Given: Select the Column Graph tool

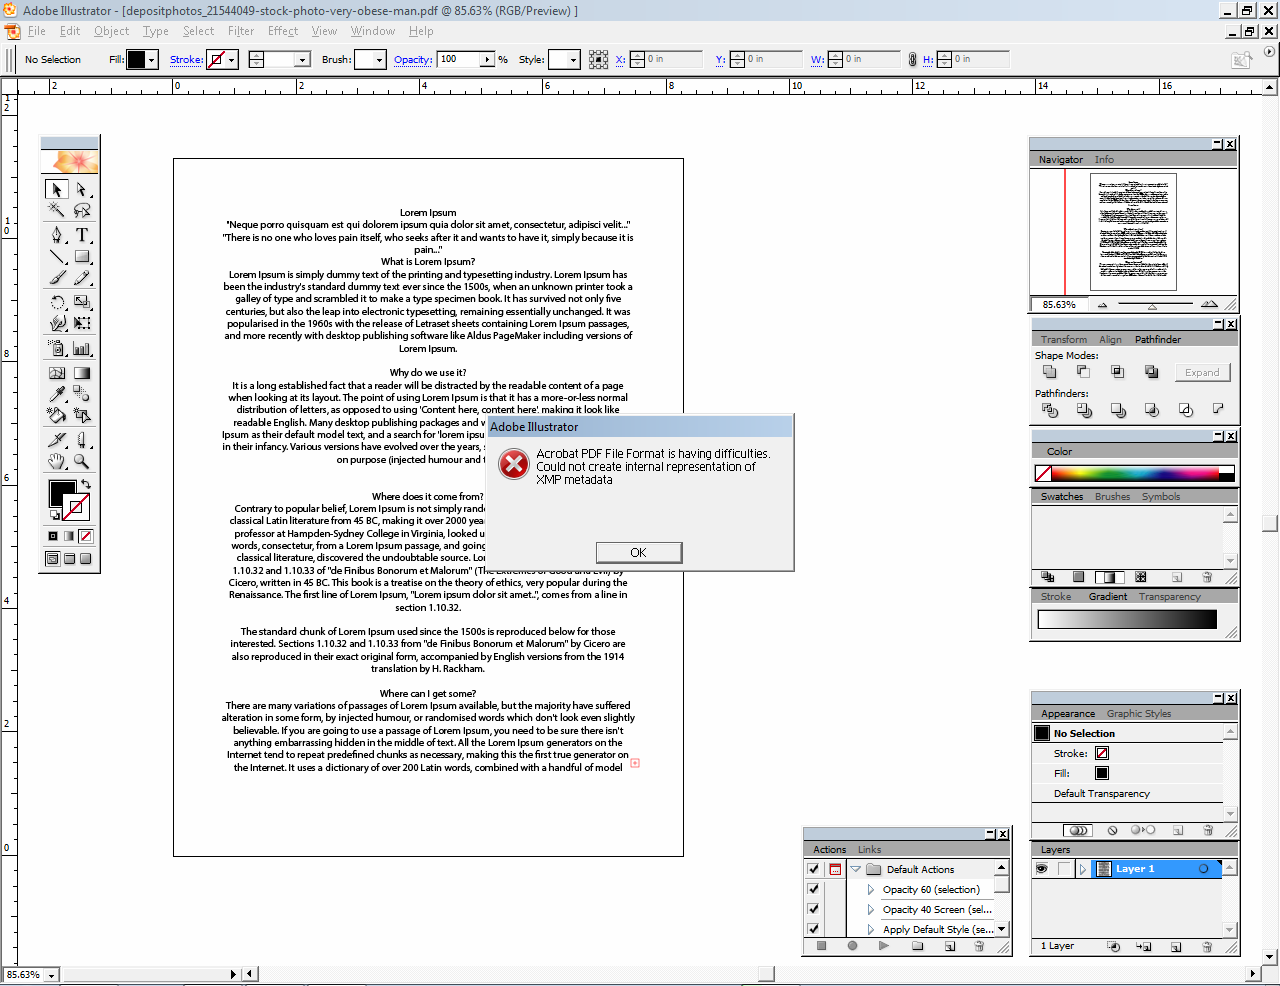Looking at the screenshot, I should coord(82,348).
